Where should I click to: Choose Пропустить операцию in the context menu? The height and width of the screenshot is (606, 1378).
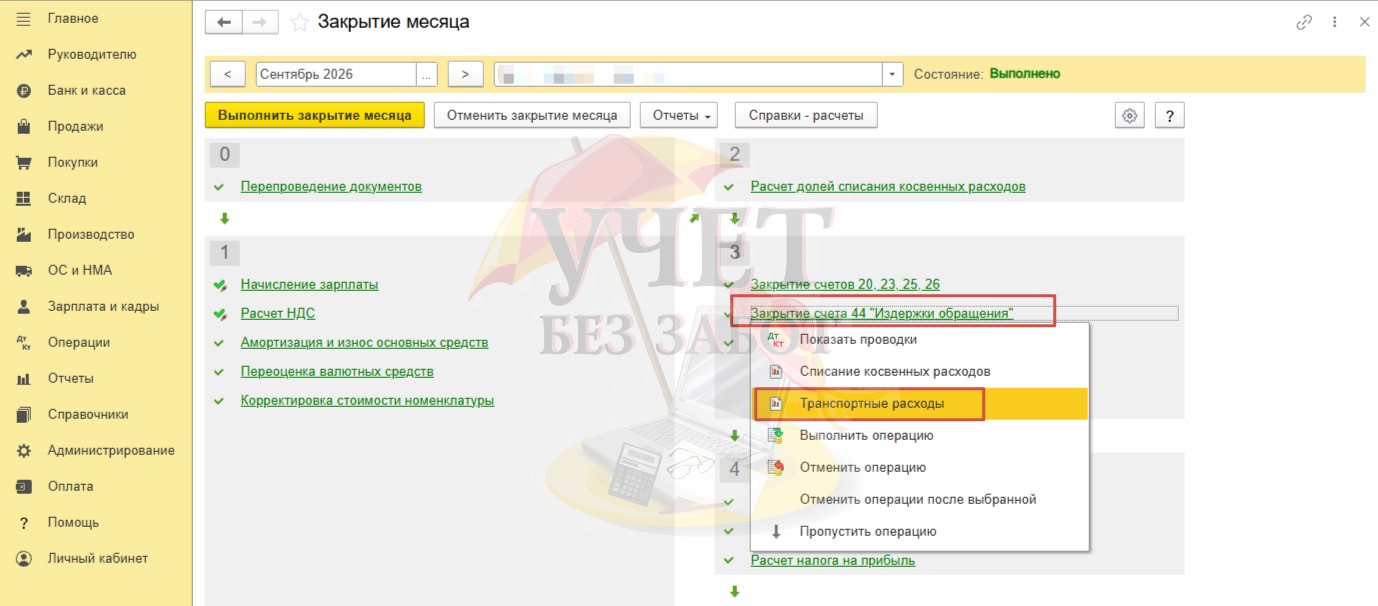tap(919, 532)
